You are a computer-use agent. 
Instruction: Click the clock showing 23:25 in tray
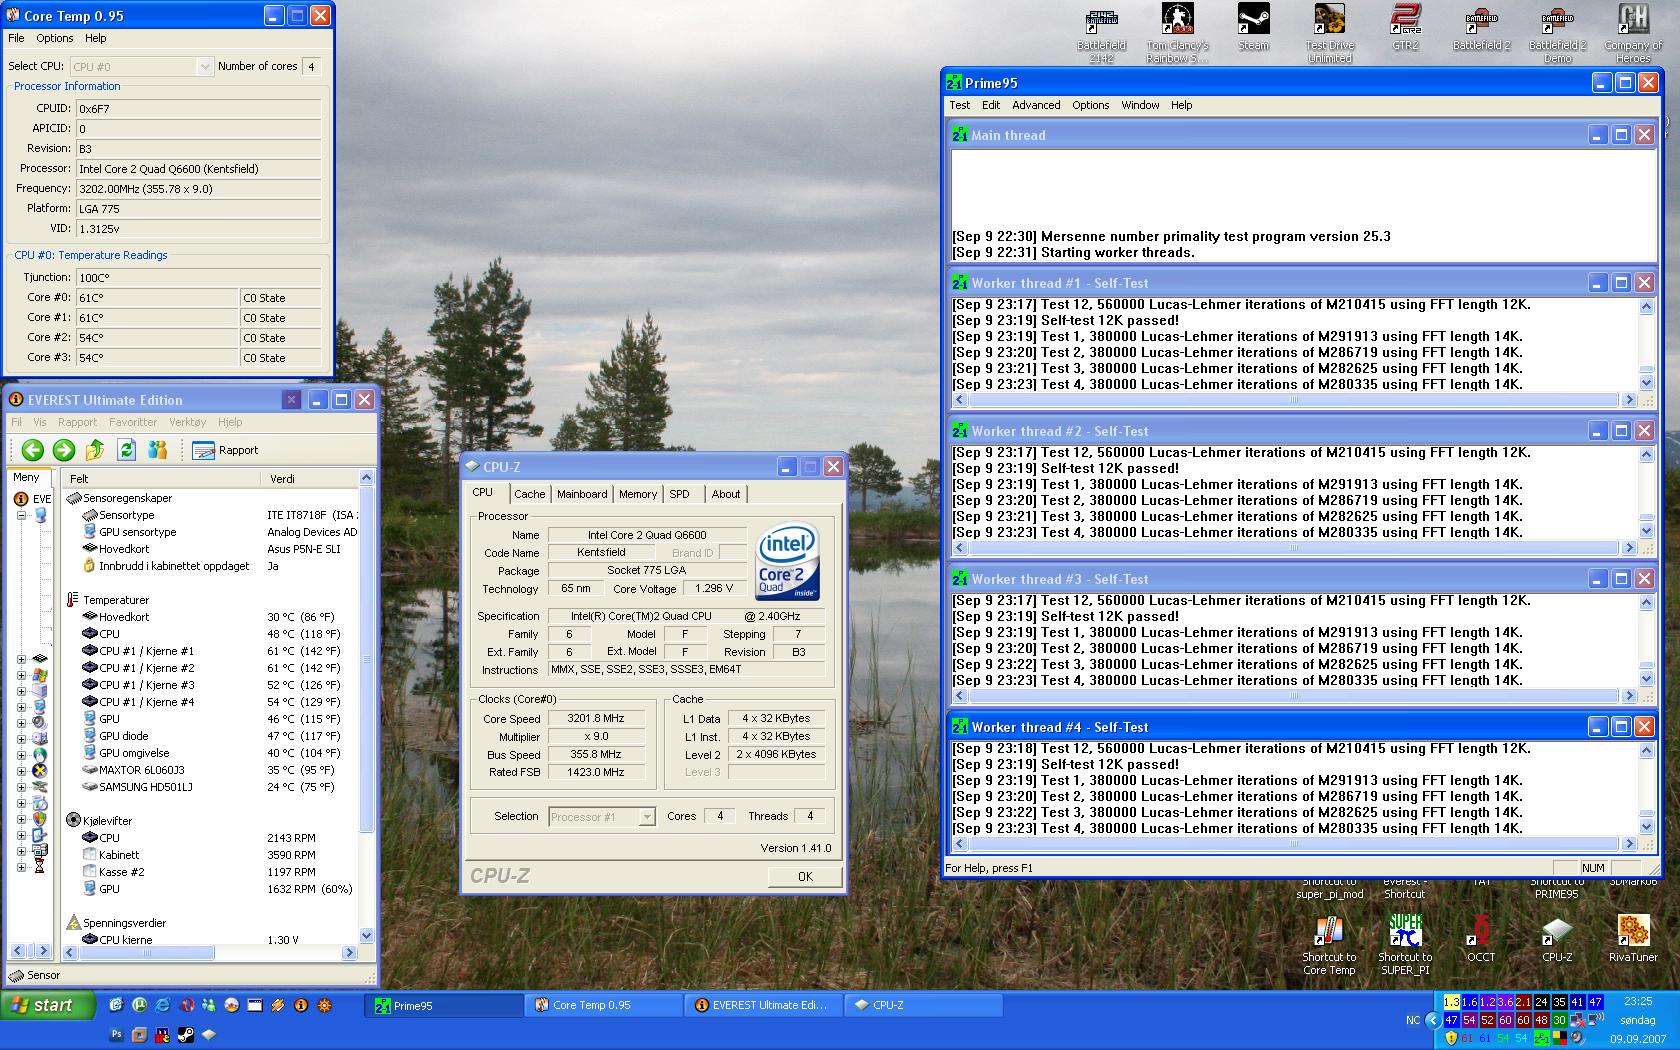click(x=1638, y=1001)
